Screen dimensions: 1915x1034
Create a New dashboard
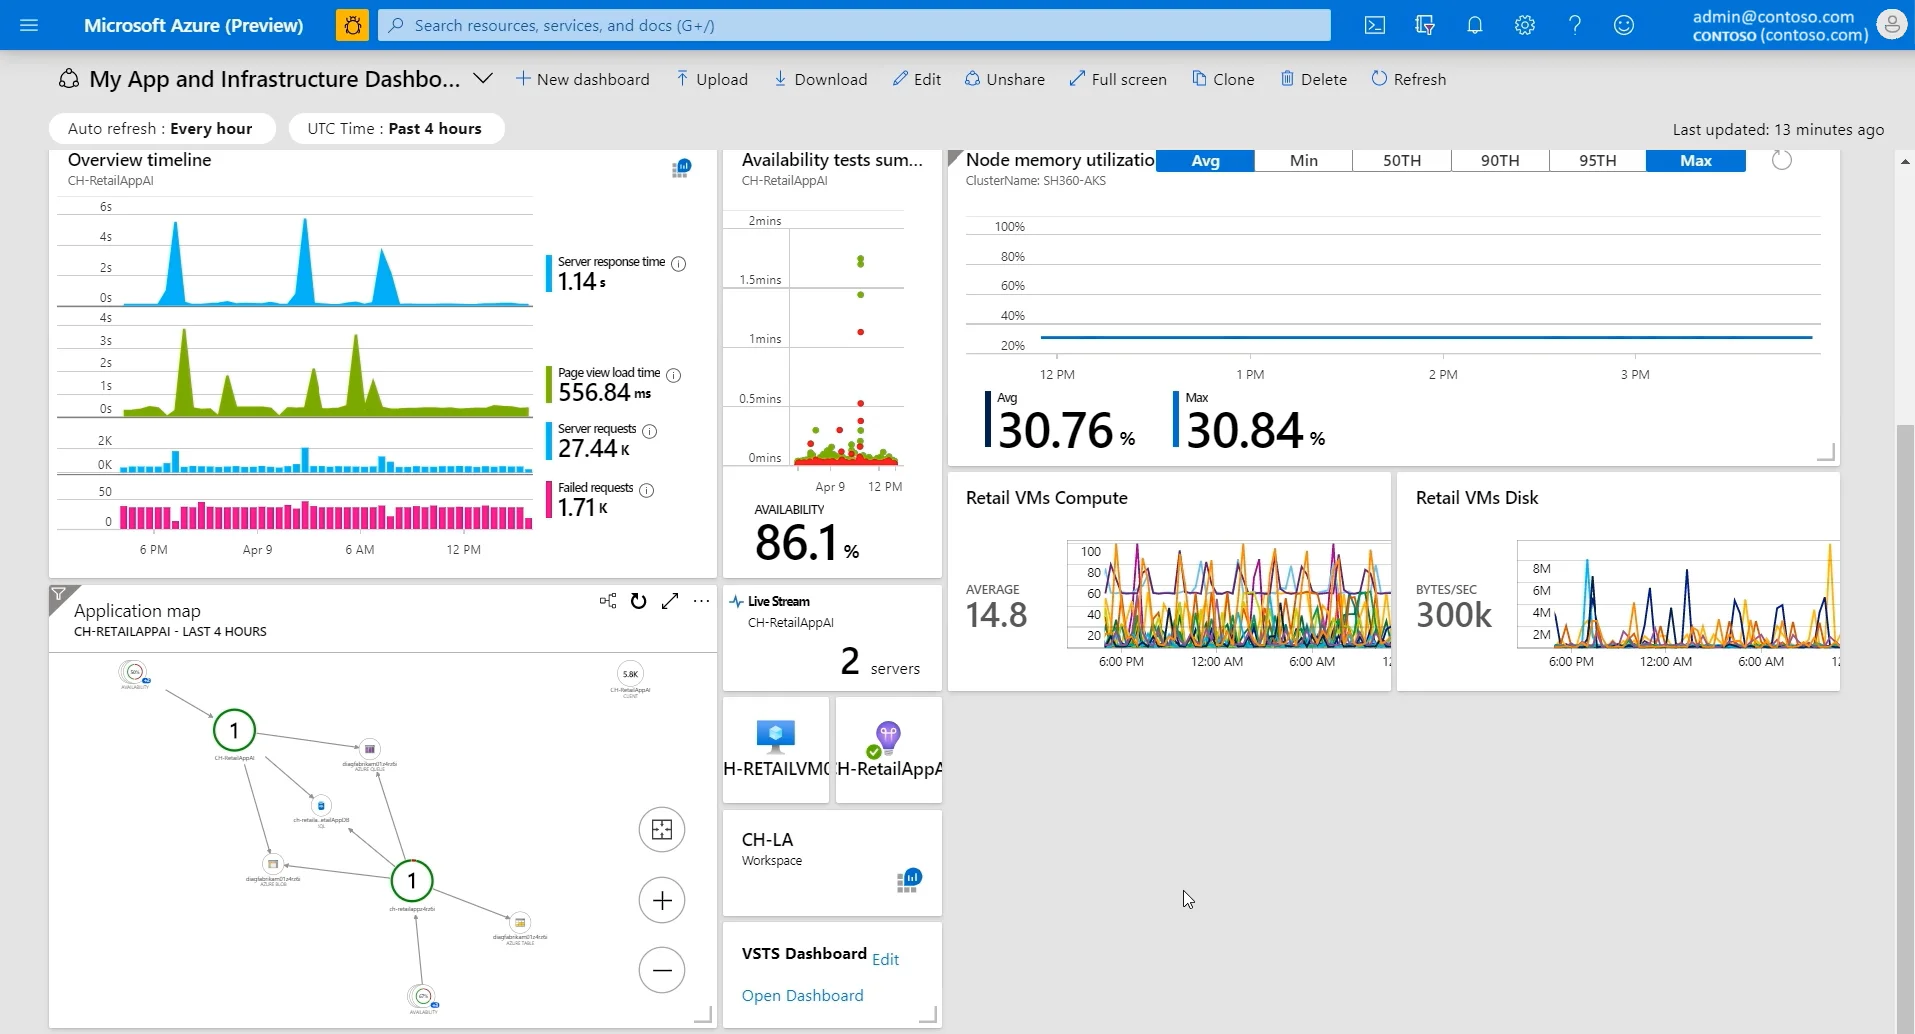click(x=584, y=78)
